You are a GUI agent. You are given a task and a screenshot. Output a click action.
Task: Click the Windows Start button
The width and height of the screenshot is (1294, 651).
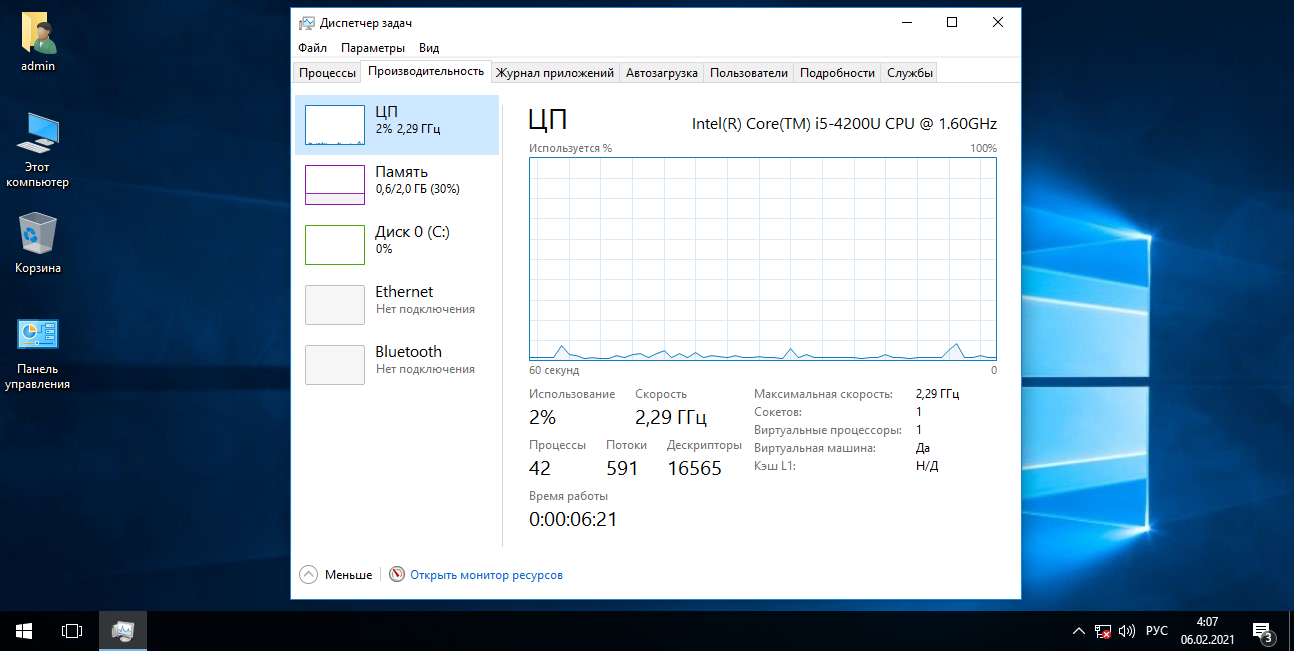tap(24, 631)
